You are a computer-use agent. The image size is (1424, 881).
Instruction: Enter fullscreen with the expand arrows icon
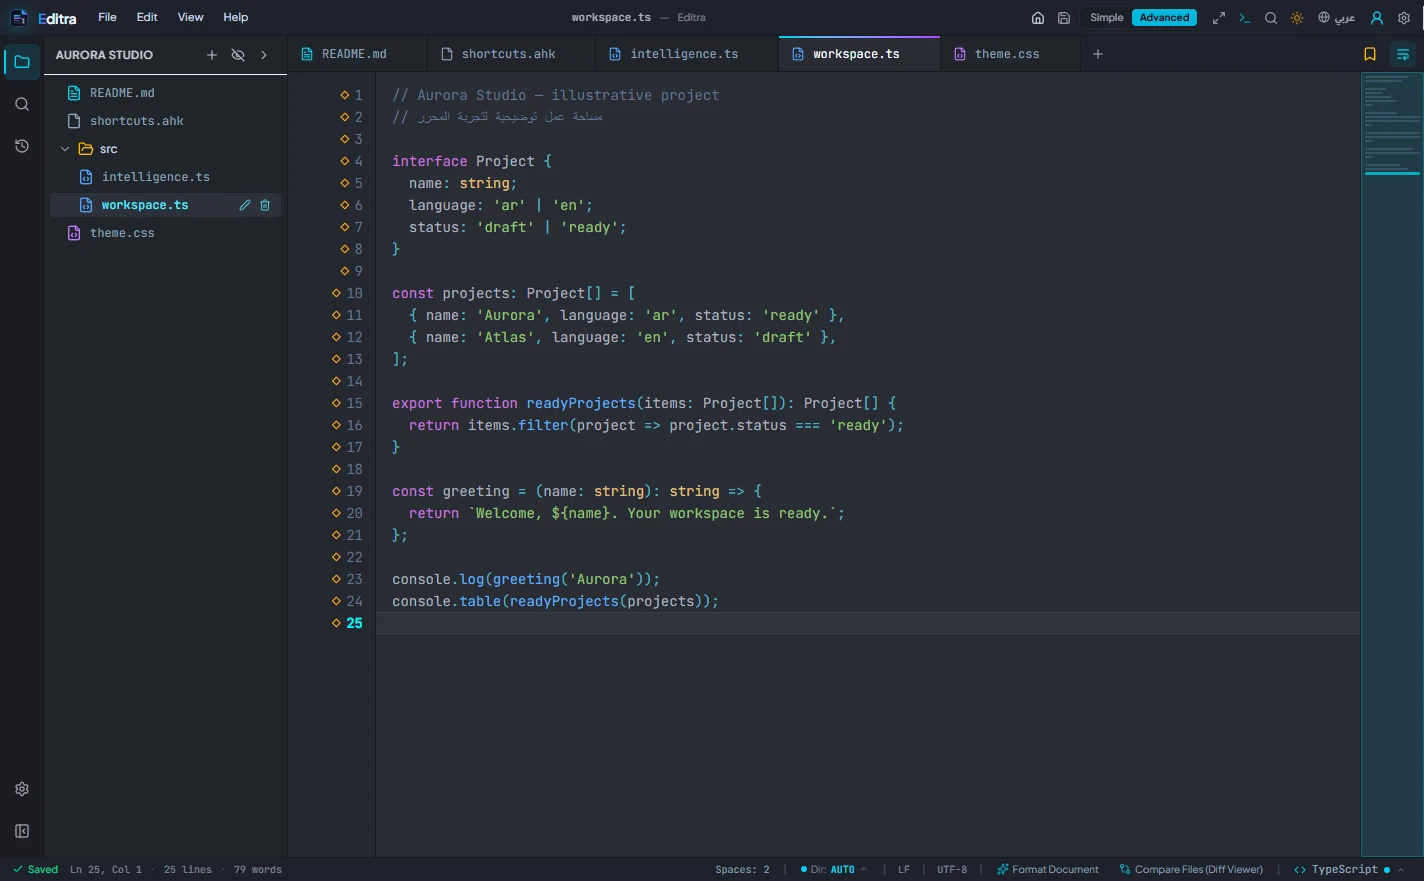point(1219,18)
